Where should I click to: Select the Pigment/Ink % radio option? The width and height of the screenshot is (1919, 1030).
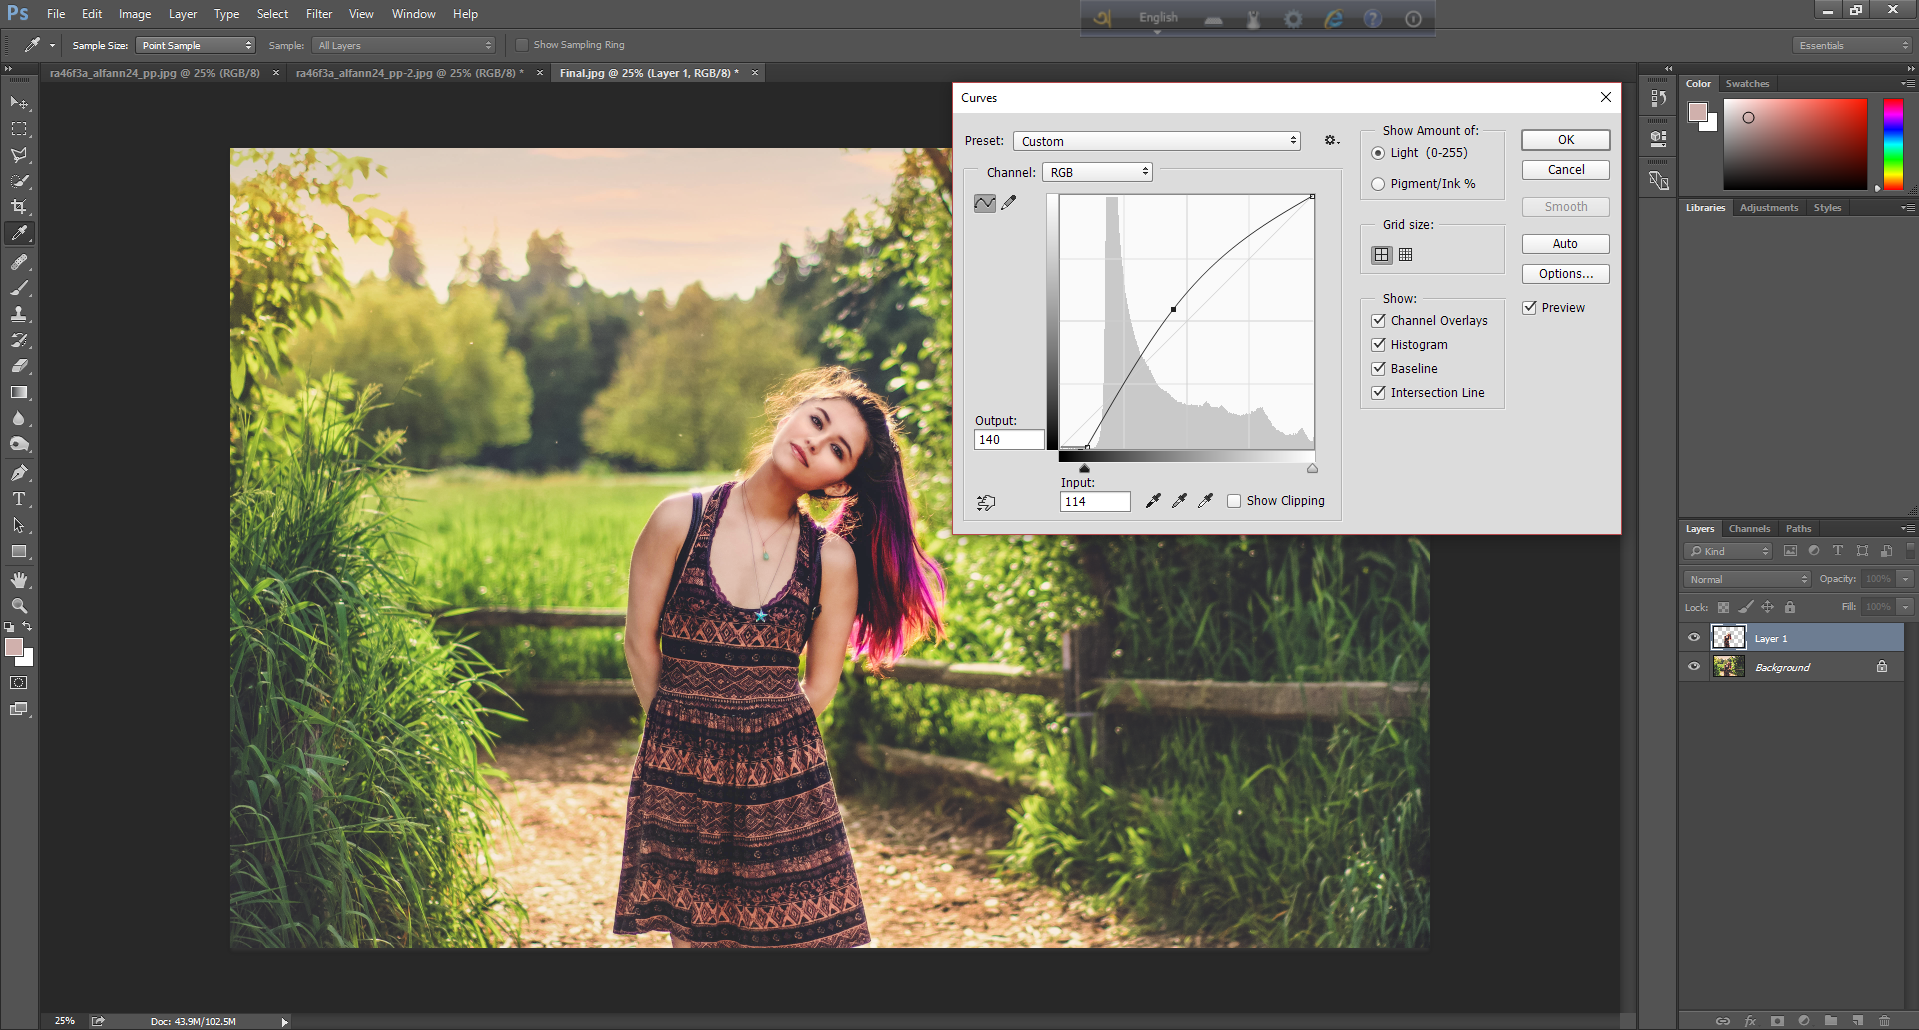click(1378, 184)
